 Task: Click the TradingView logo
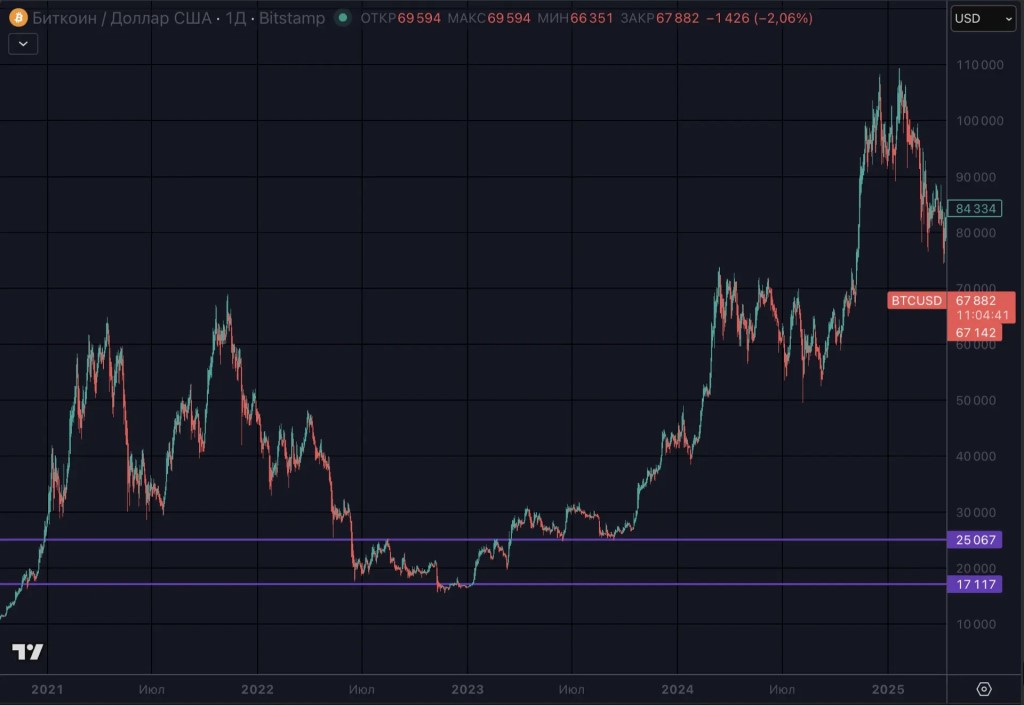click(28, 652)
